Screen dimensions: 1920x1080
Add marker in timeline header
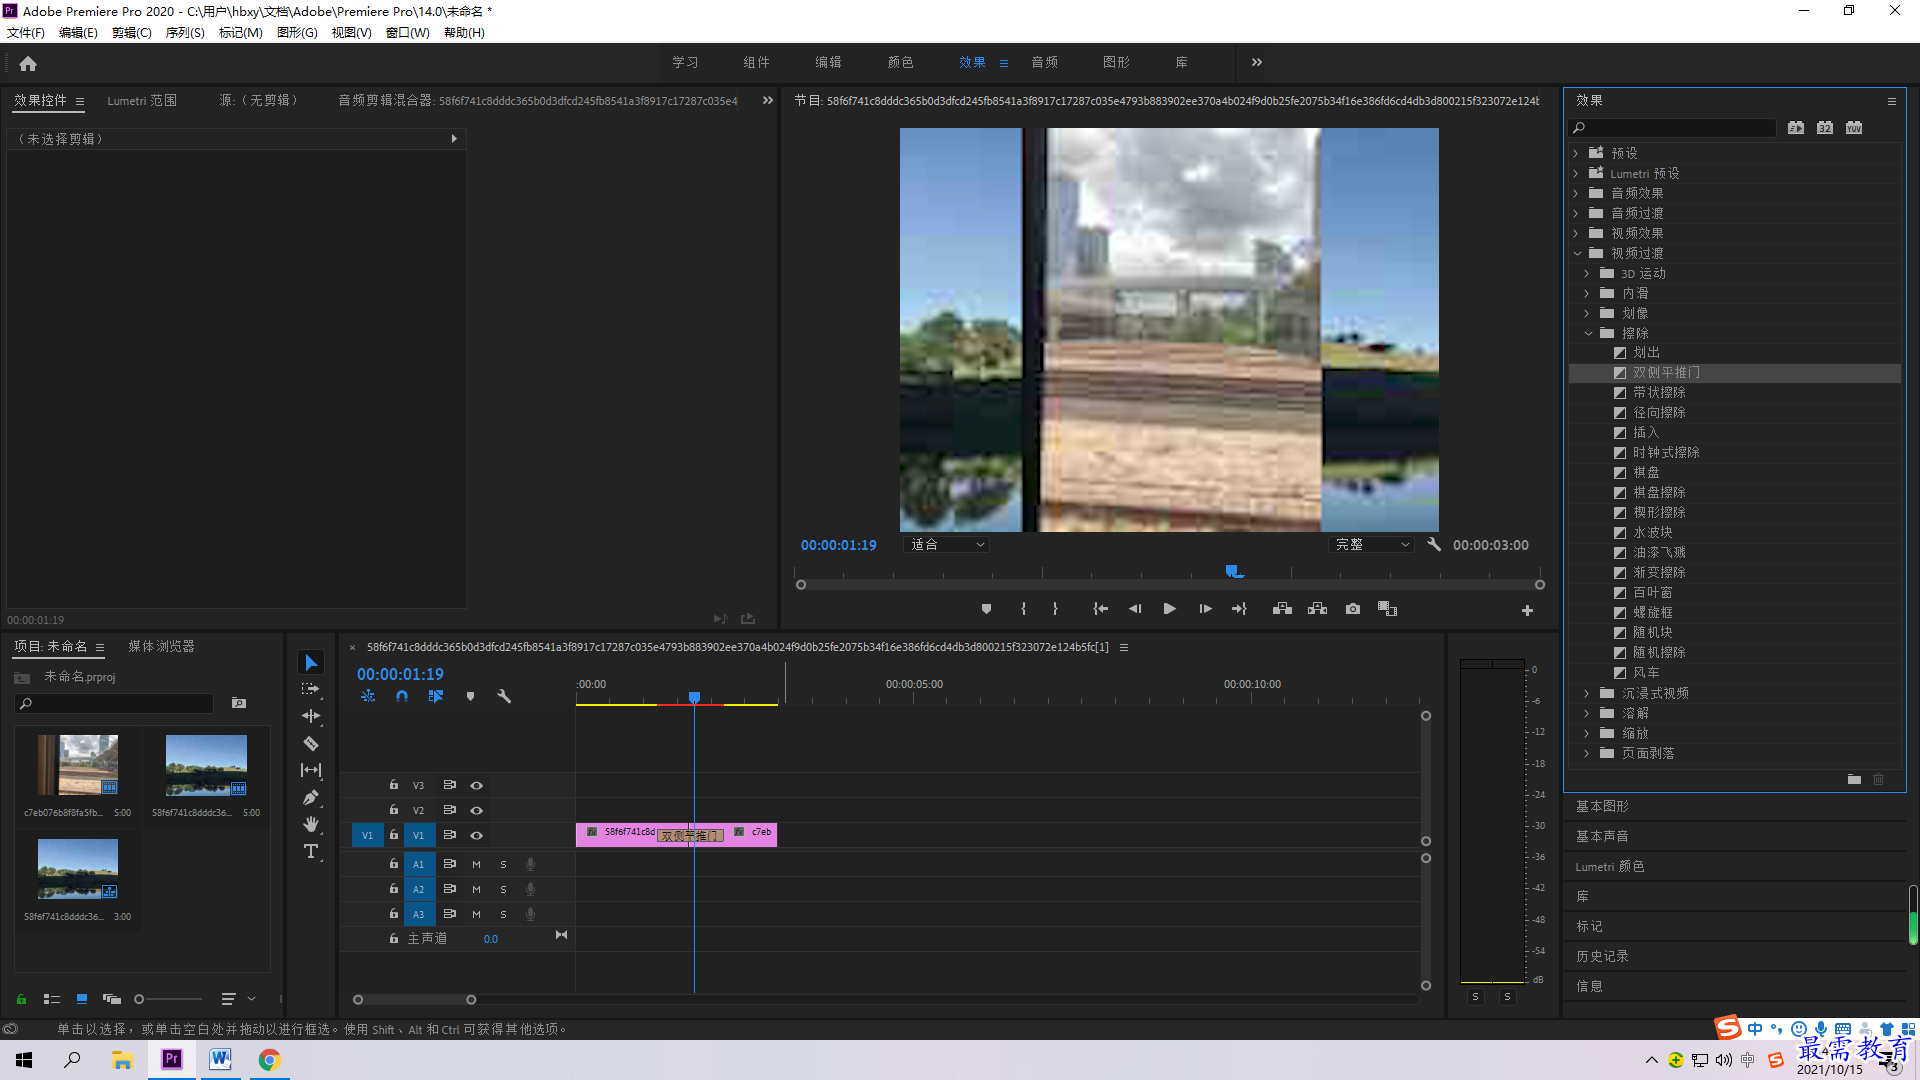coord(470,696)
